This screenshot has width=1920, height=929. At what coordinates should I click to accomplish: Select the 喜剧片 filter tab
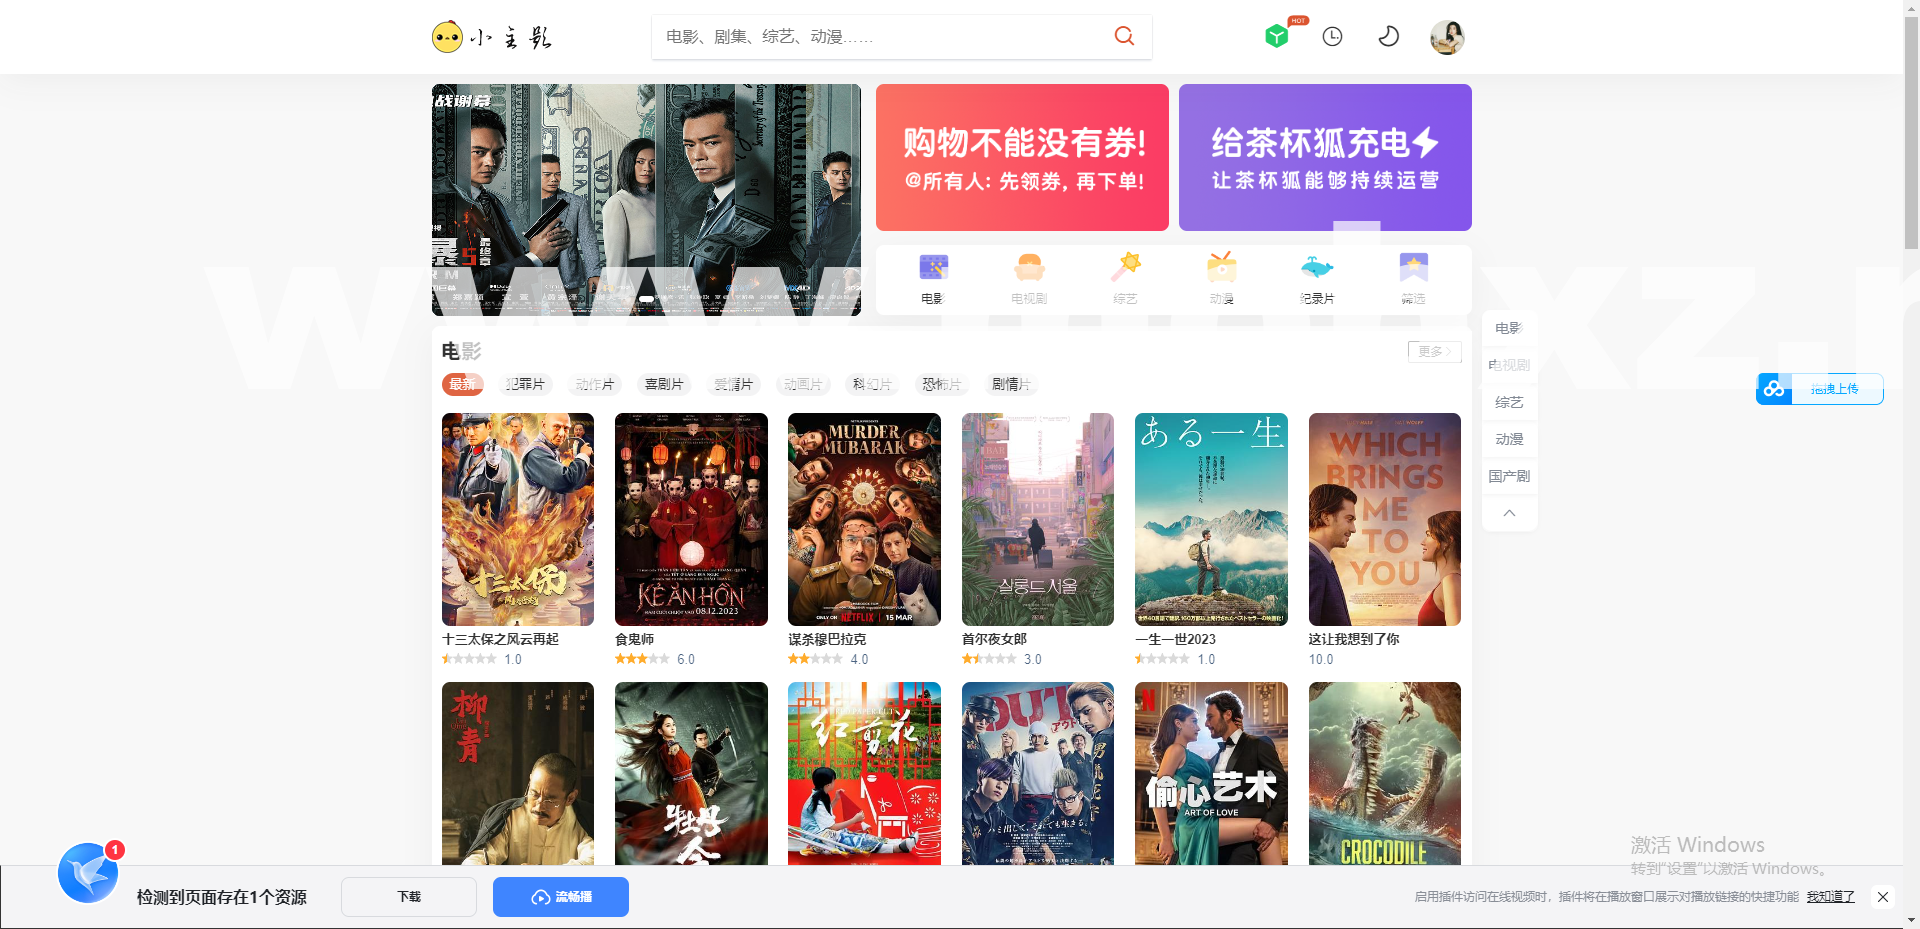664,384
